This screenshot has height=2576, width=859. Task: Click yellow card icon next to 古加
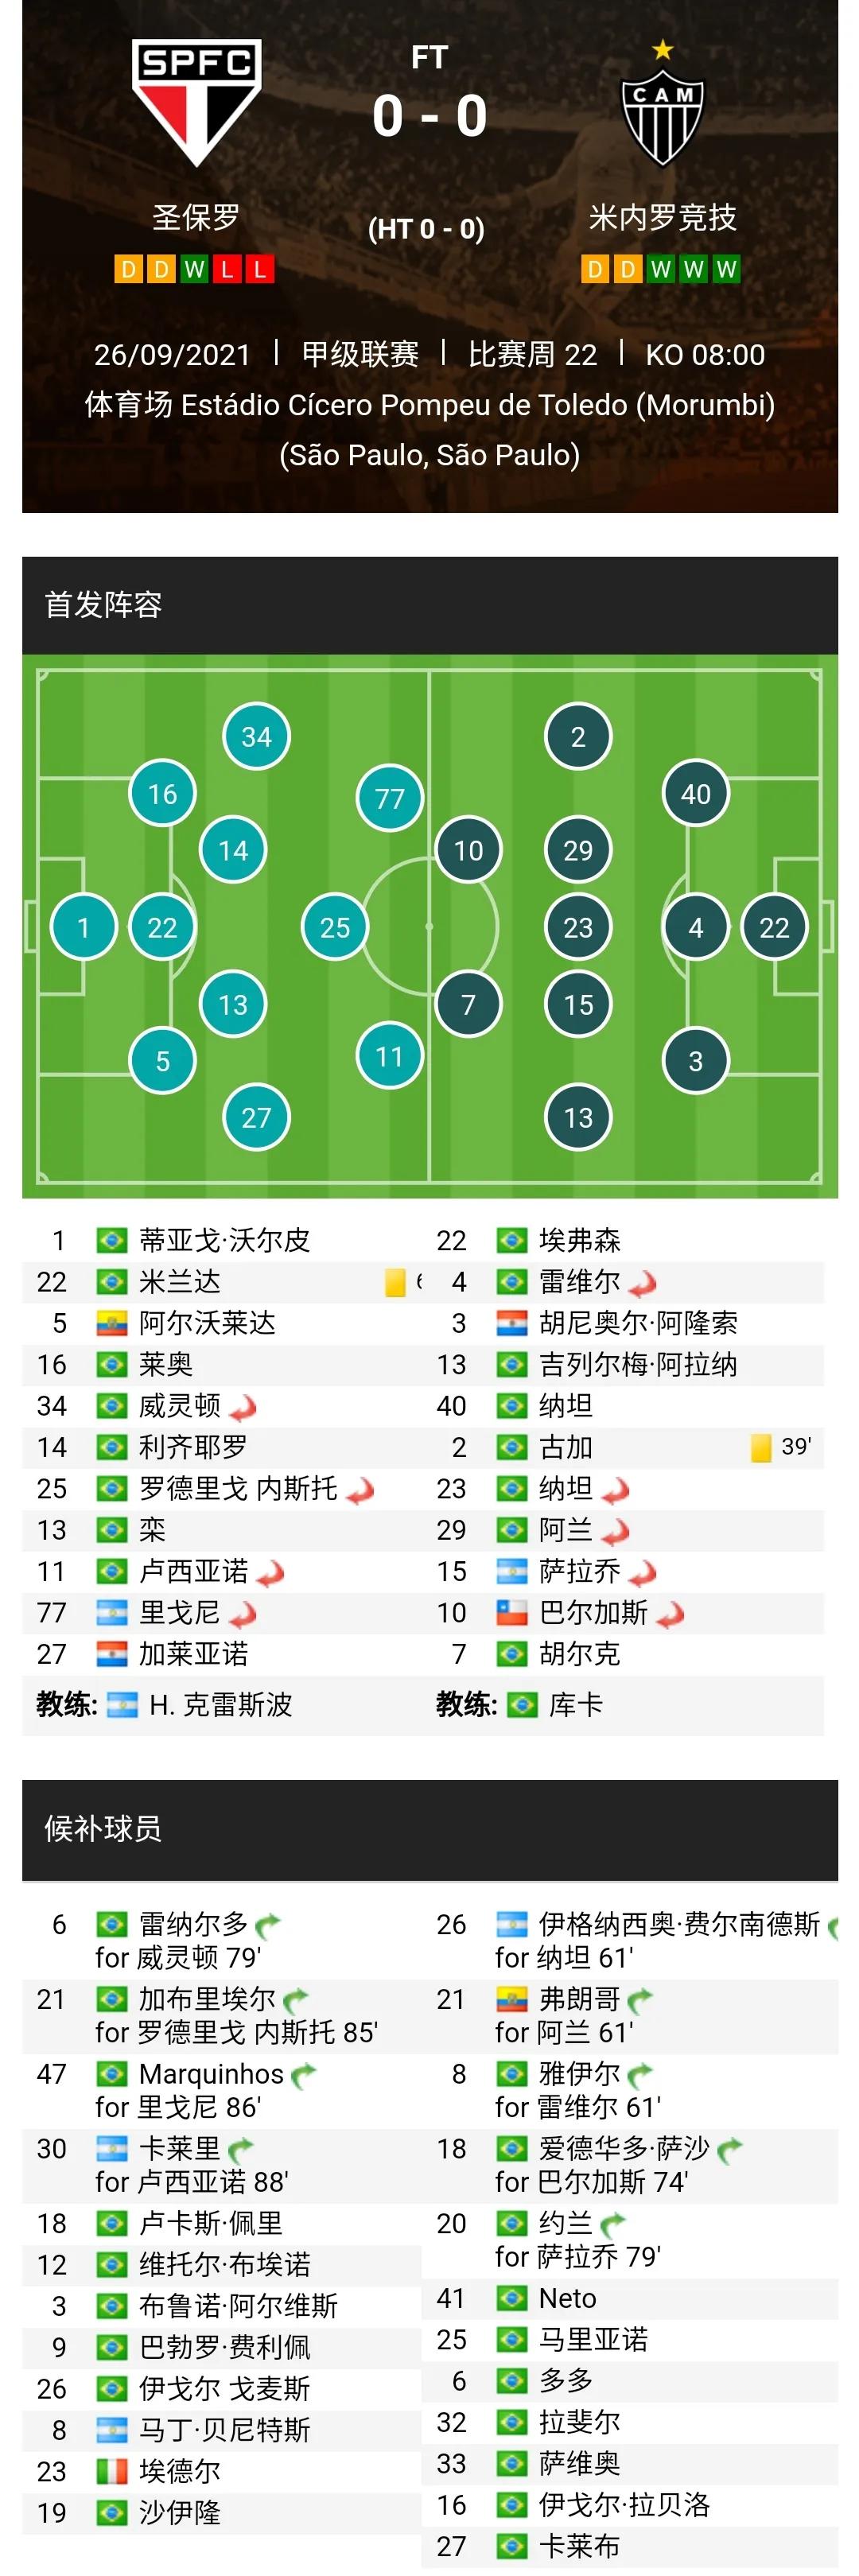[x=761, y=1447]
